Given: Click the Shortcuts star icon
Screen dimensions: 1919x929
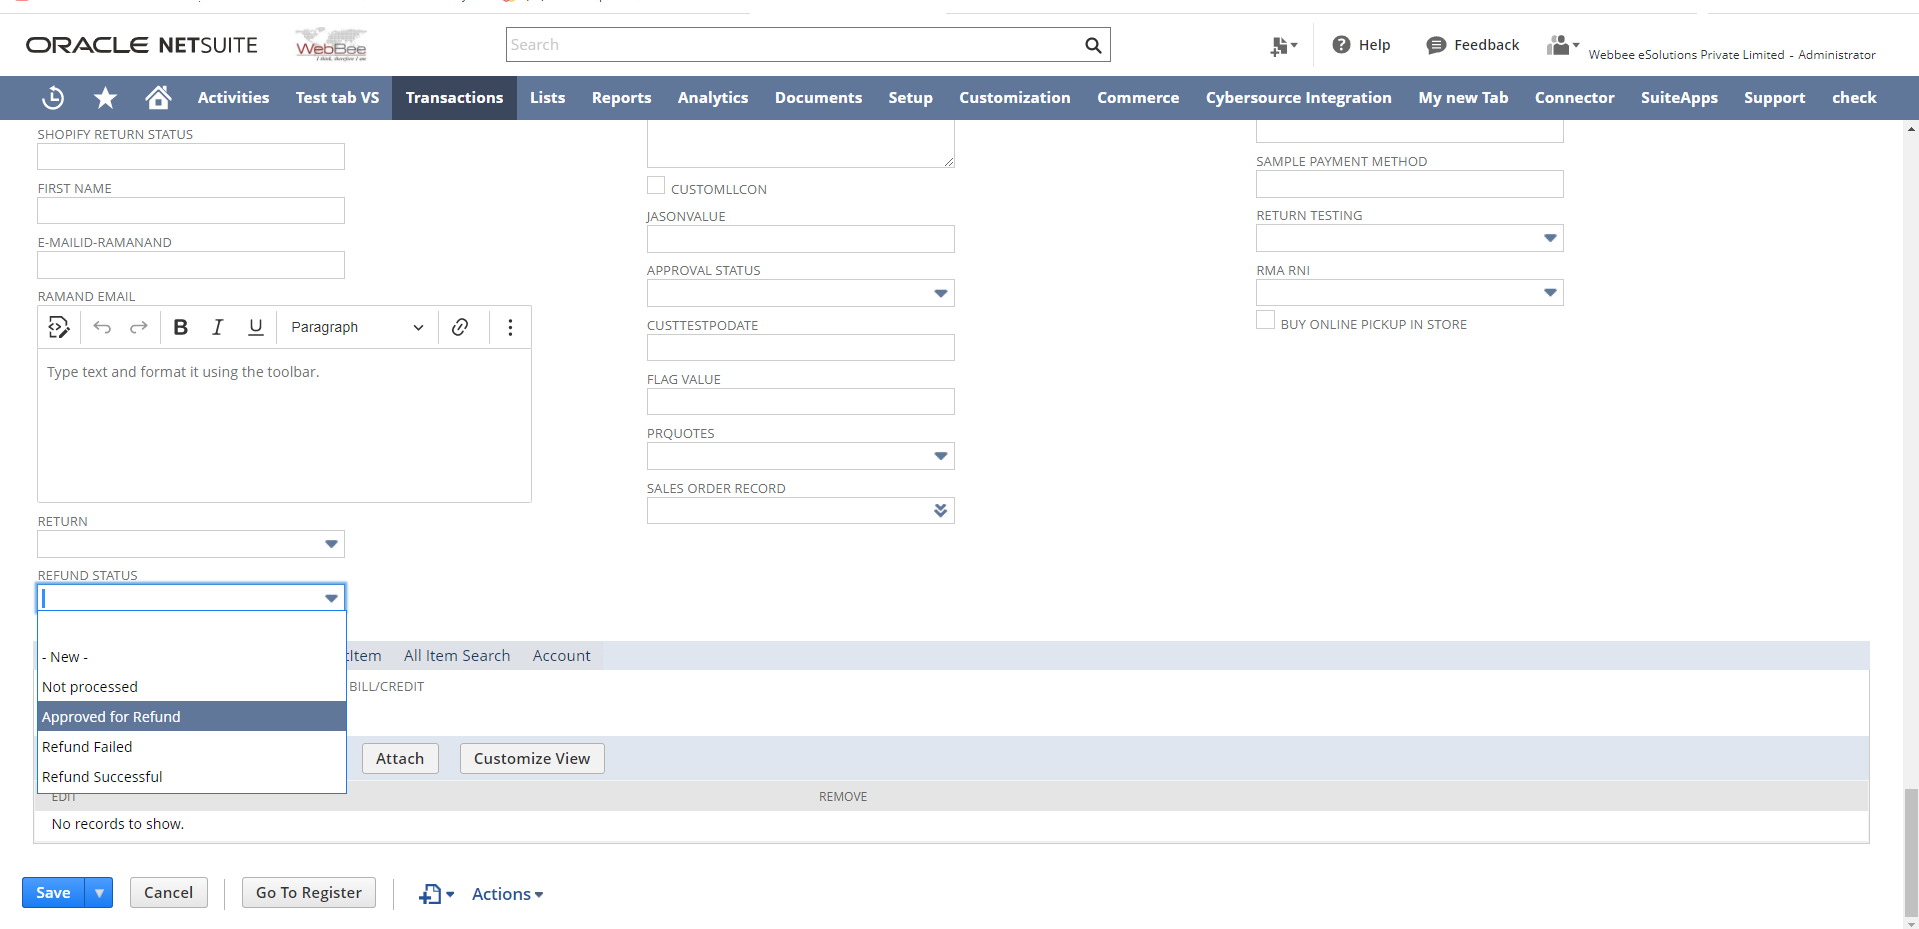Looking at the screenshot, I should (105, 98).
